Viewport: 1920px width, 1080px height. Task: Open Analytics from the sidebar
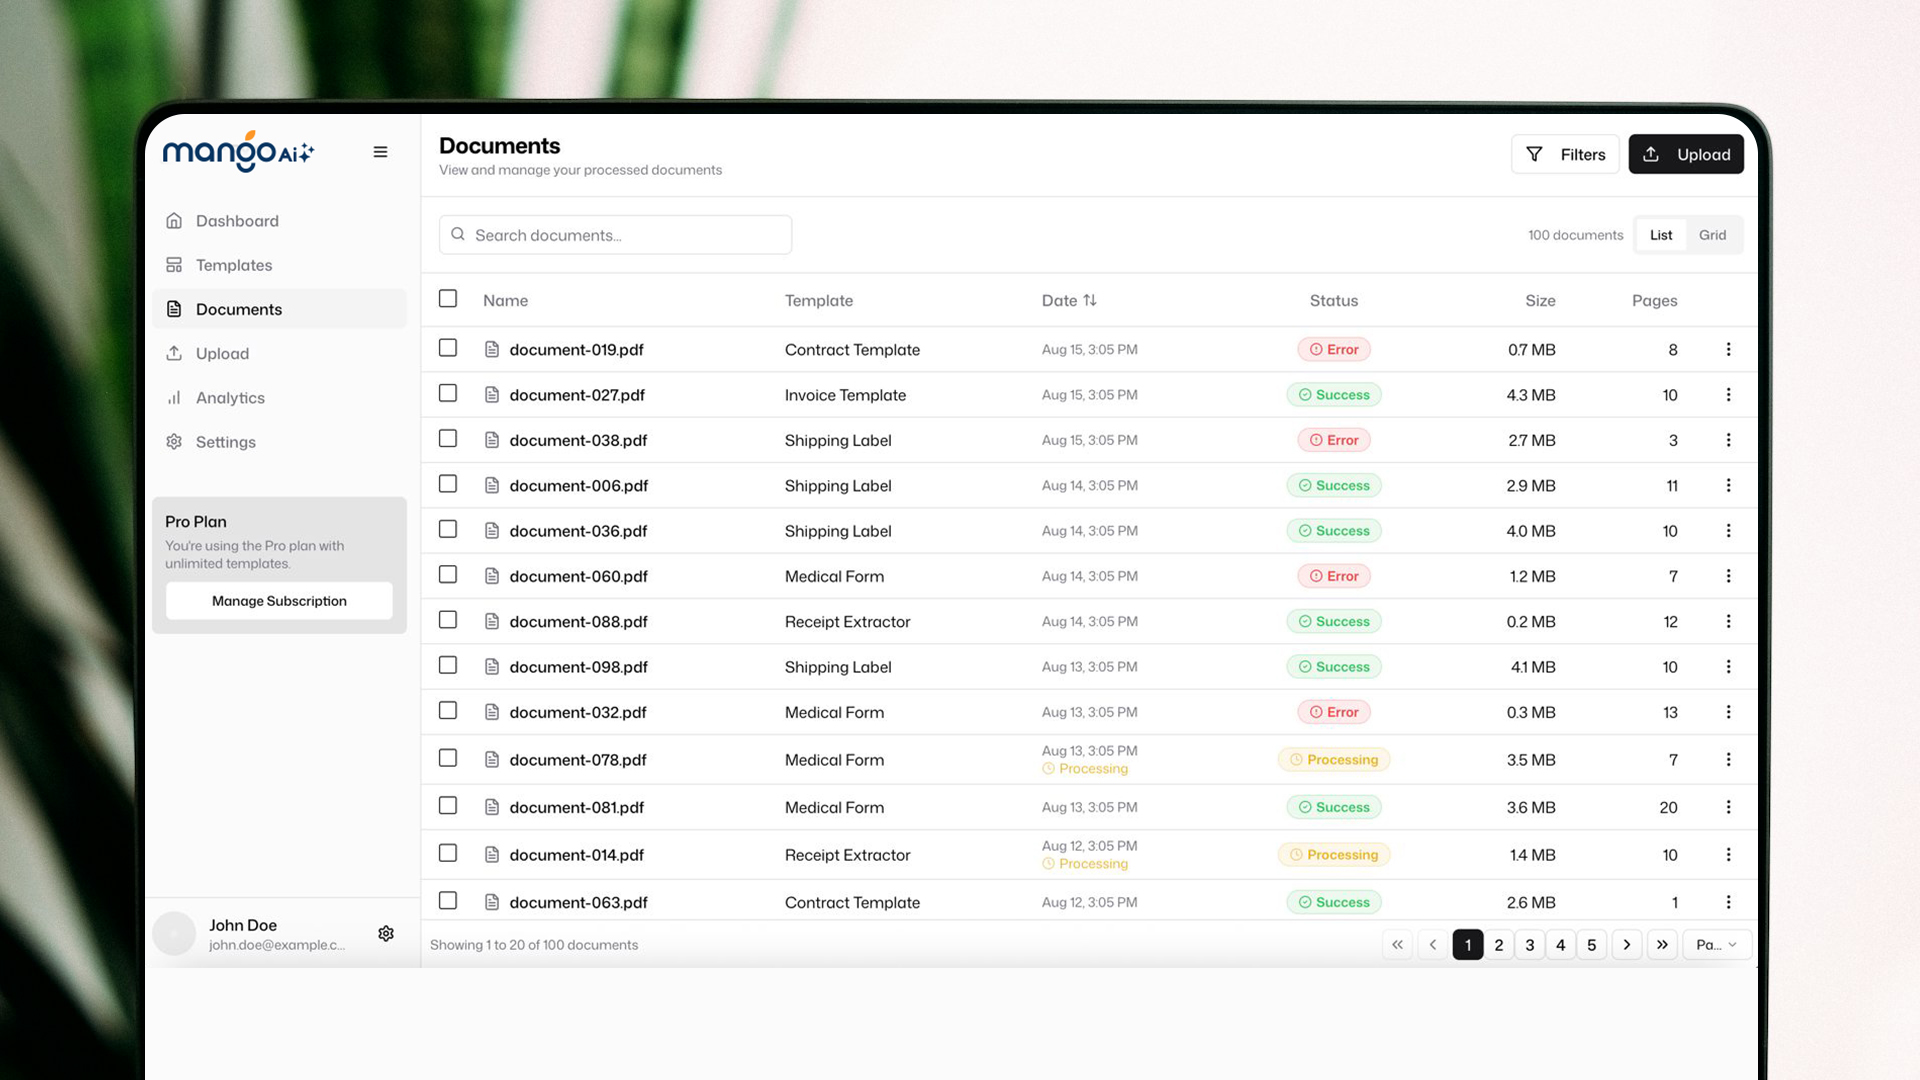[174, 397]
